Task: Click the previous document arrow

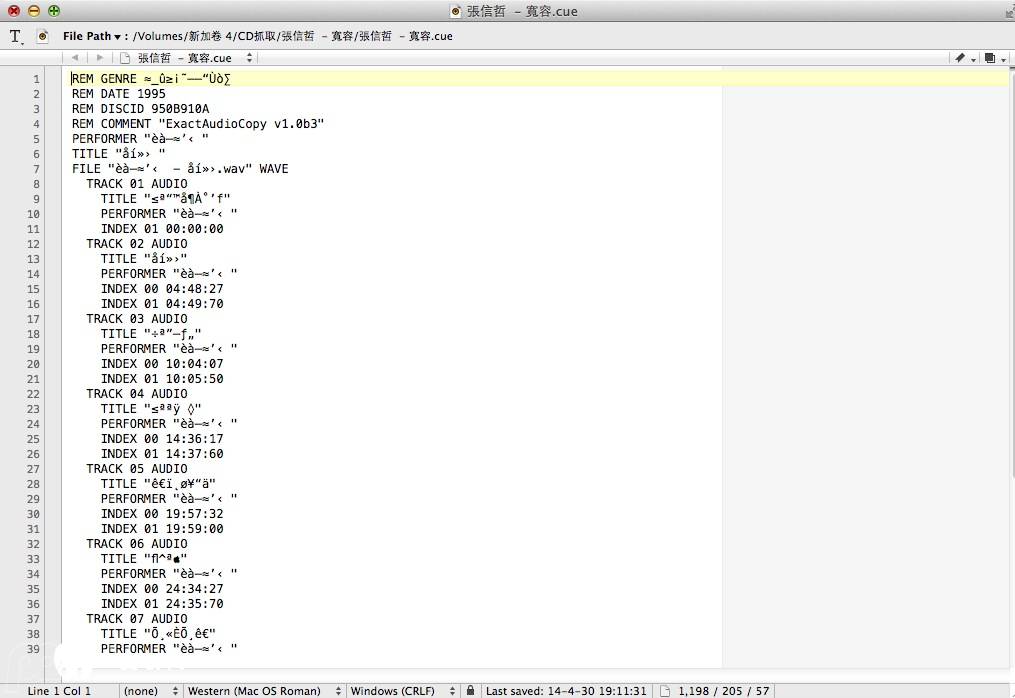Action: pos(77,58)
